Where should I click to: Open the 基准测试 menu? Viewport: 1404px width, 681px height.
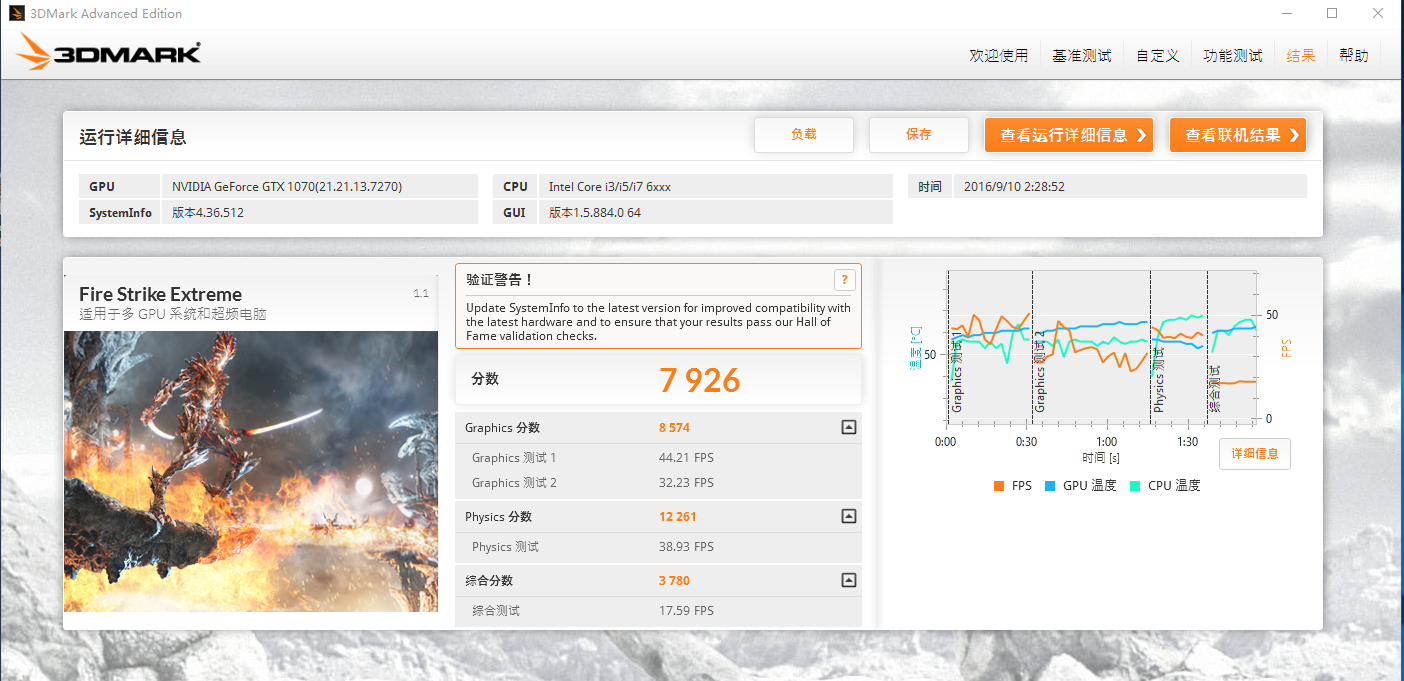[x=1081, y=55]
